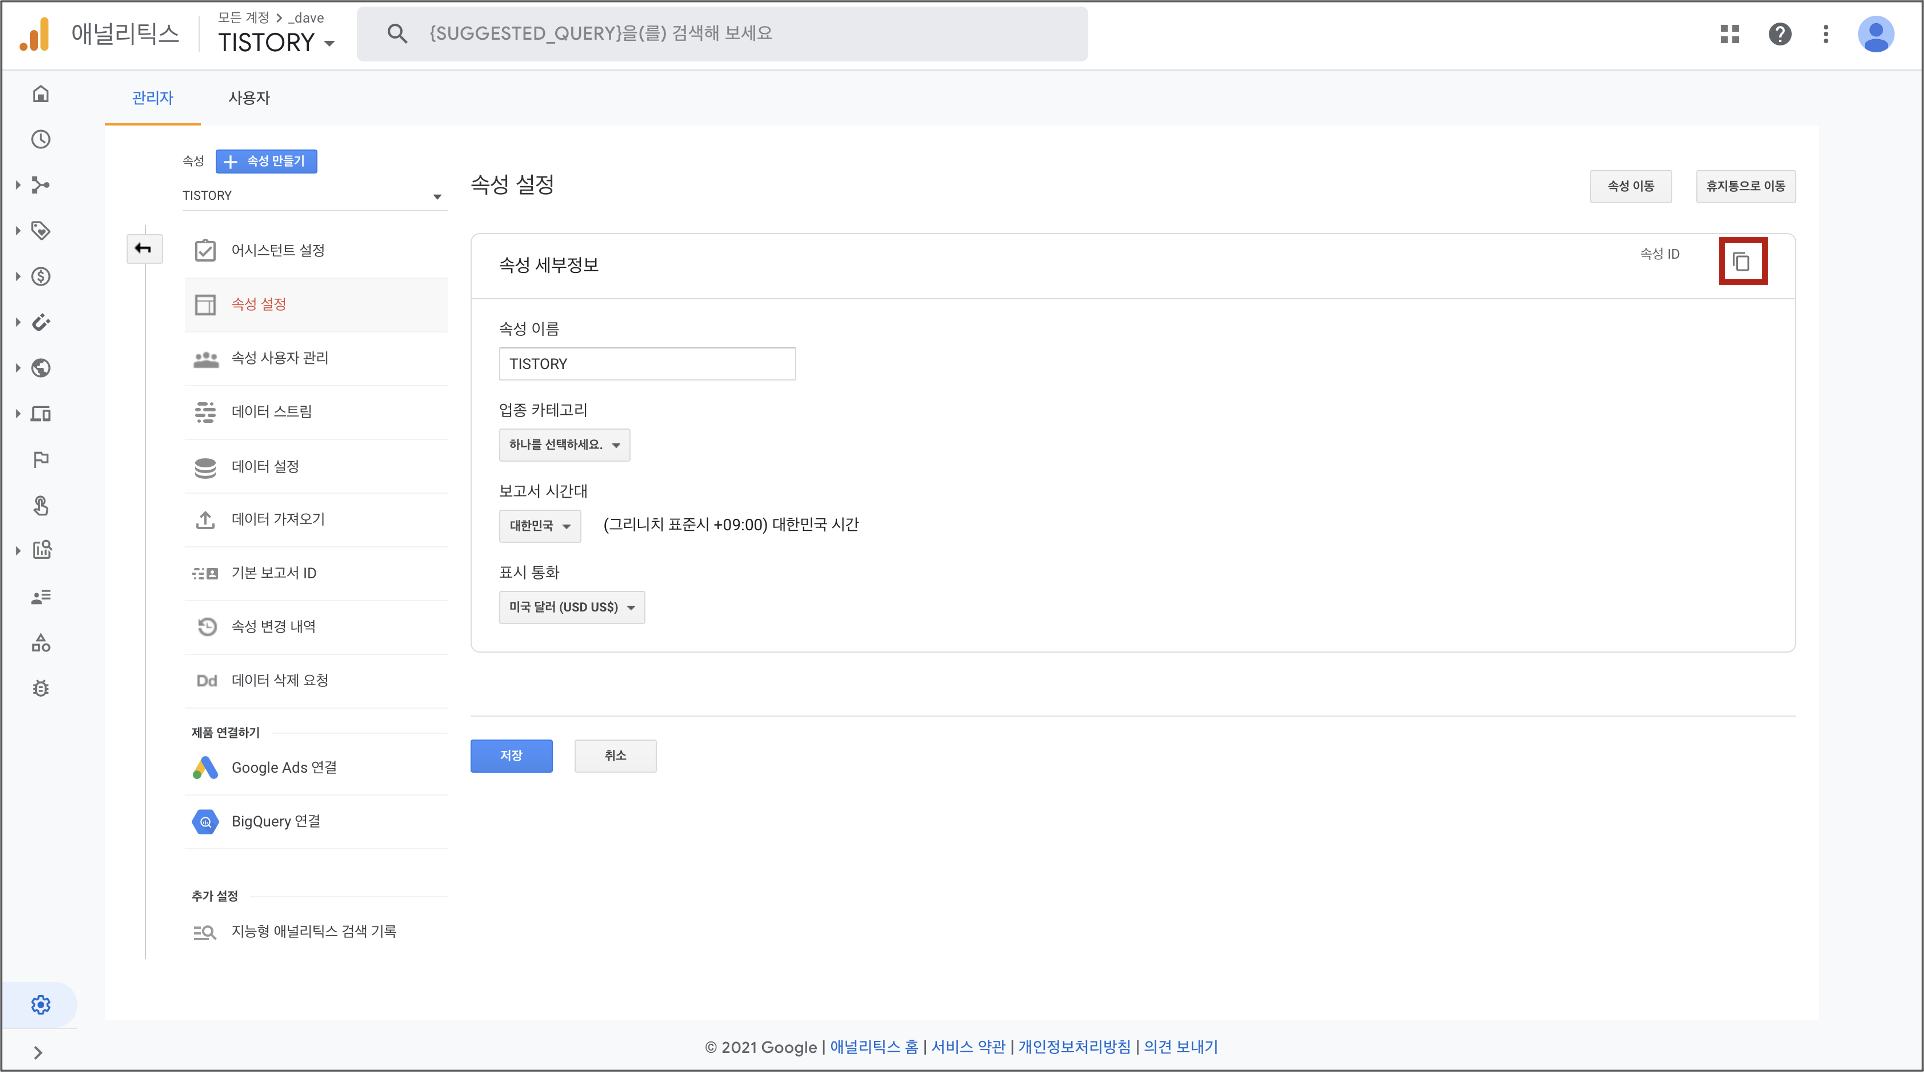Viewport: 1924px width, 1072px height.
Task: Open 기본 보고서 ID menu item
Action: (316, 573)
